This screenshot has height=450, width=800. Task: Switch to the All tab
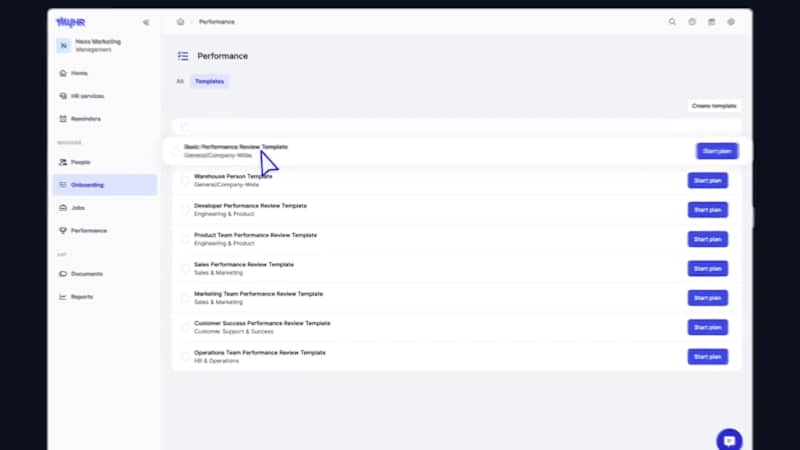(180, 82)
